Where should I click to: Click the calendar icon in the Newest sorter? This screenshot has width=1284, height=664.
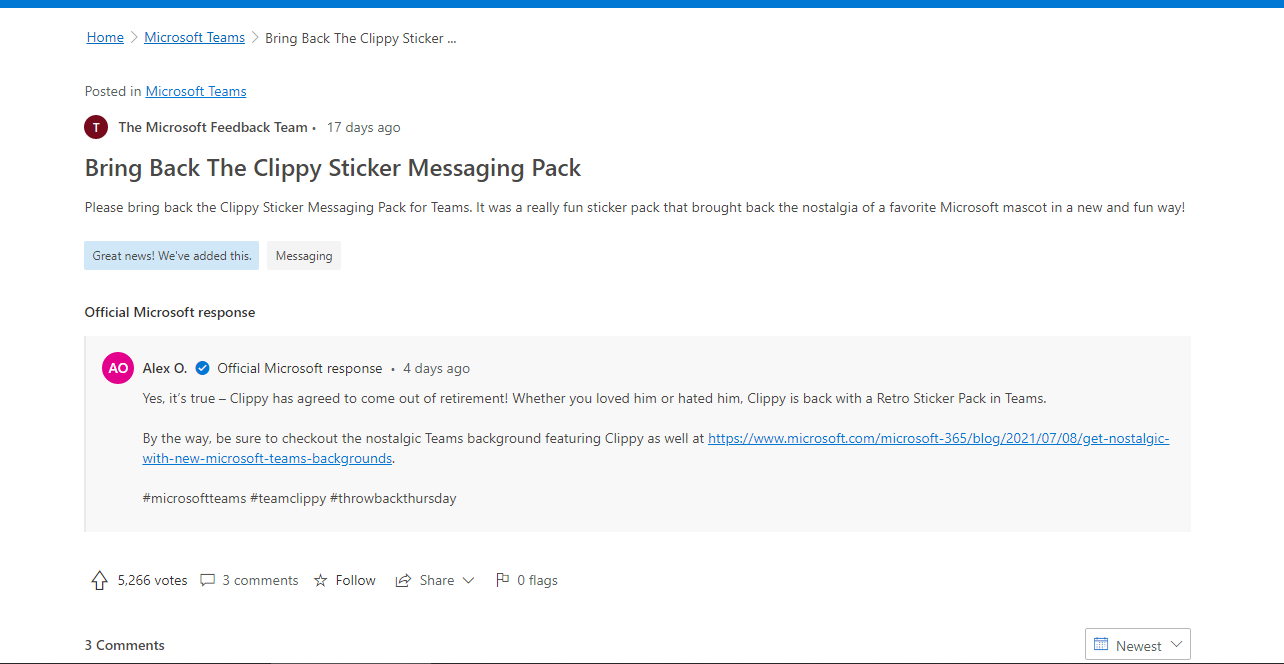click(1101, 645)
